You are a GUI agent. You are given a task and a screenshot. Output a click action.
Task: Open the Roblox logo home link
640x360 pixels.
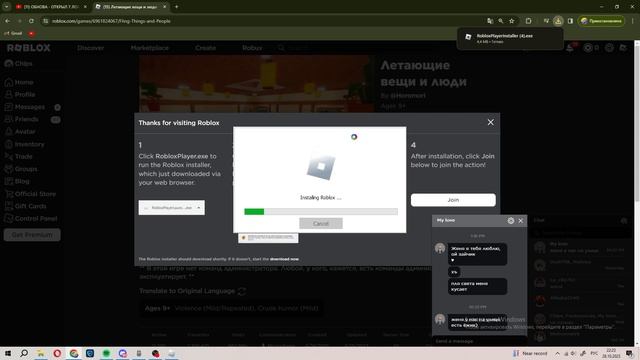(29, 48)
